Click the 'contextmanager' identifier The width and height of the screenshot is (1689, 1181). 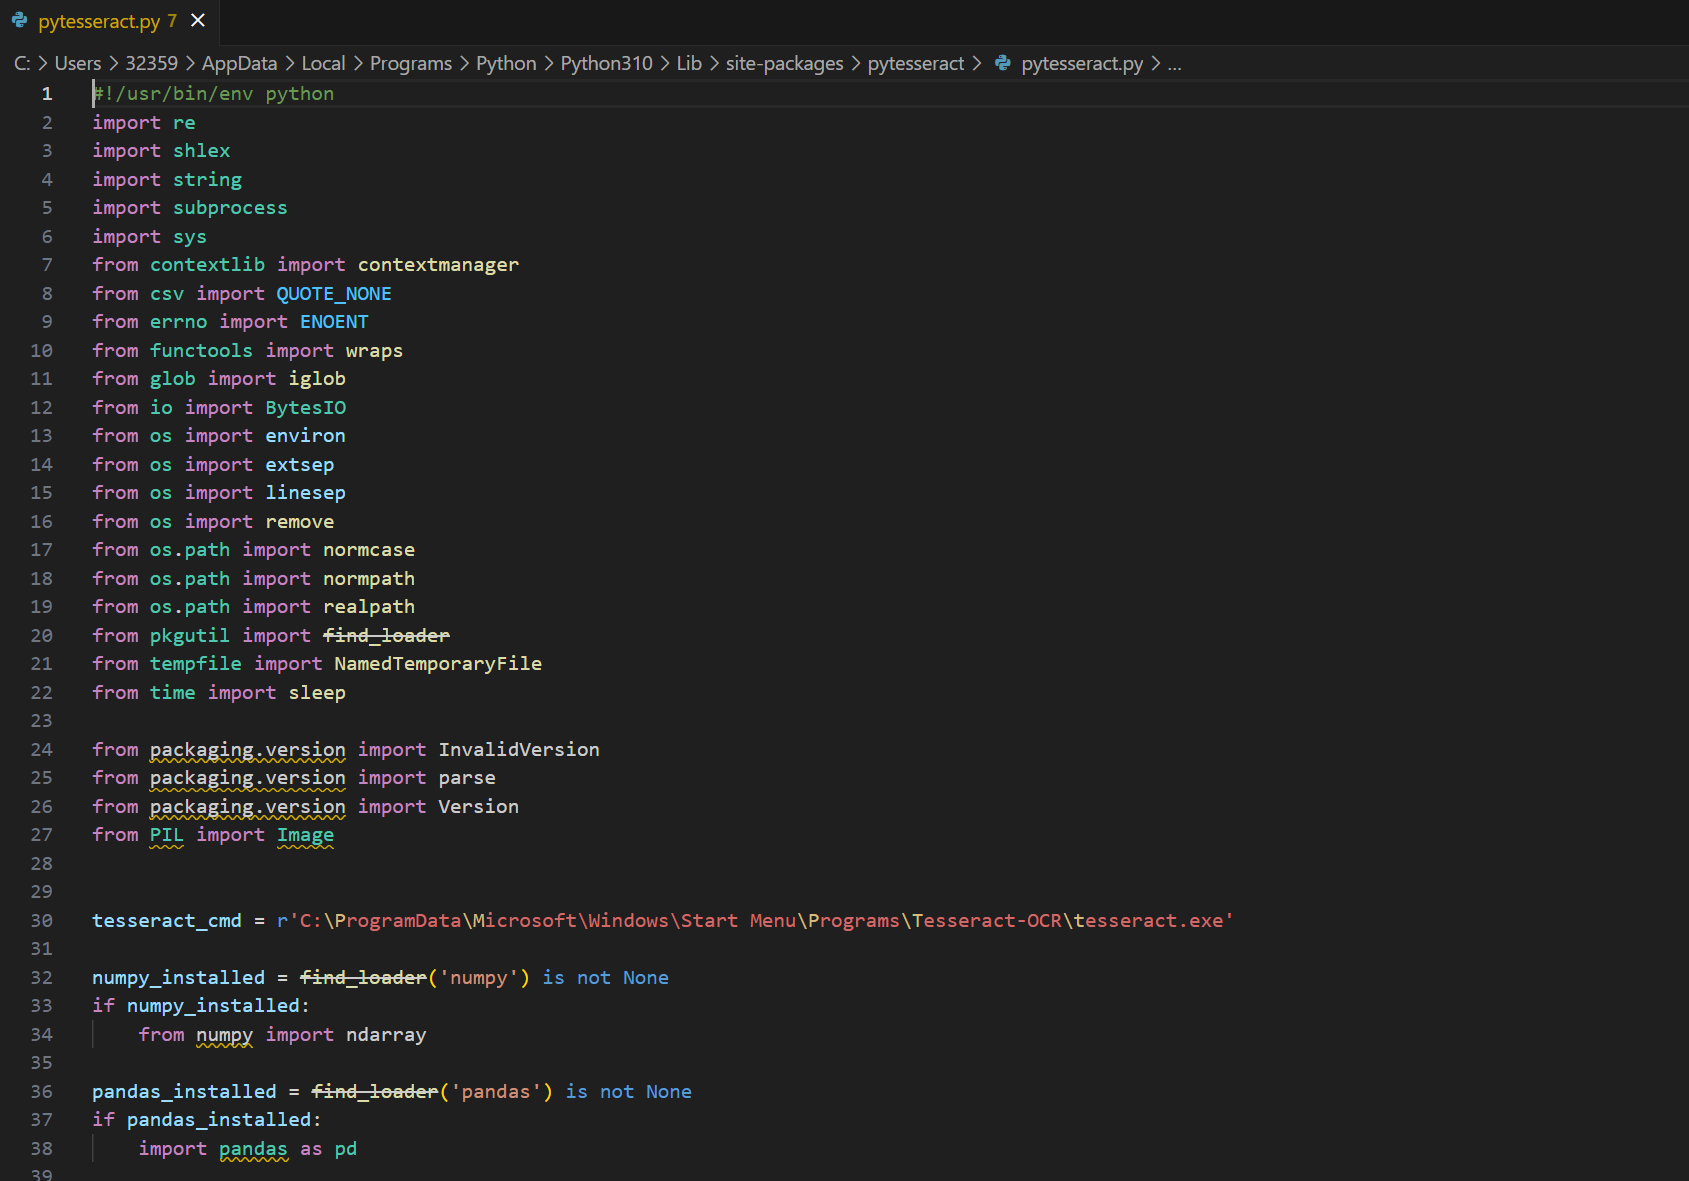click(x=438, y=264)
